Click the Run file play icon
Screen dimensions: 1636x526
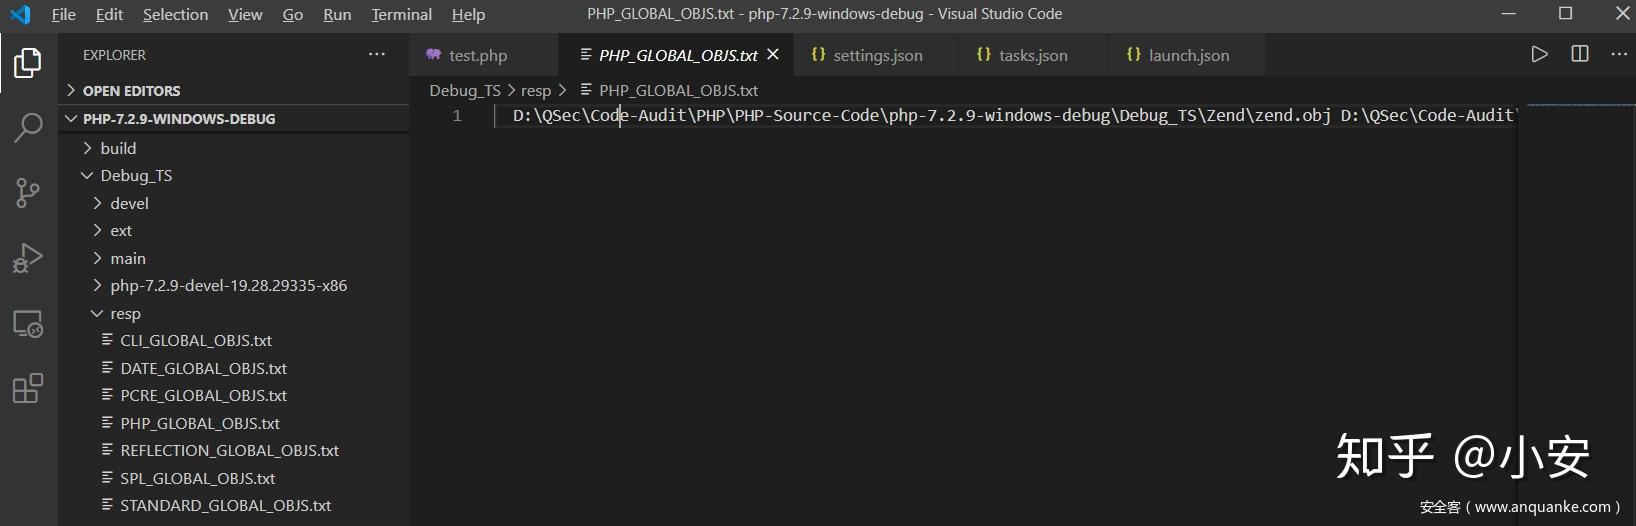[x=1539, y=55]
